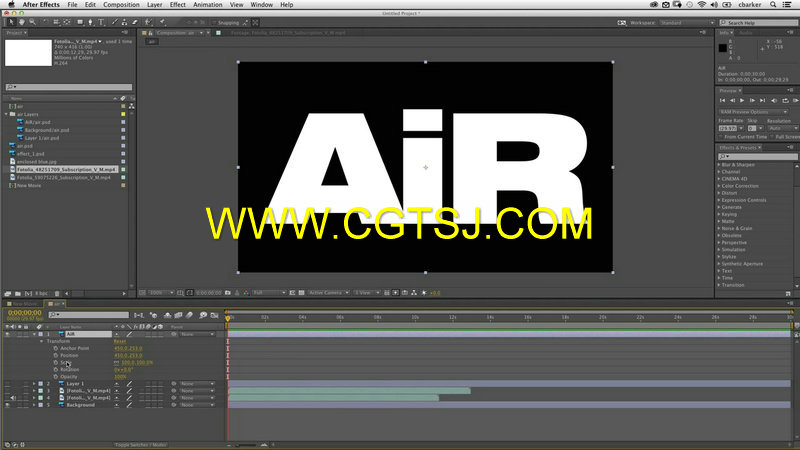This screenshot has height=450, width=800.
Task: Select the Zoom magnifier tool
Action: [33, 22]
